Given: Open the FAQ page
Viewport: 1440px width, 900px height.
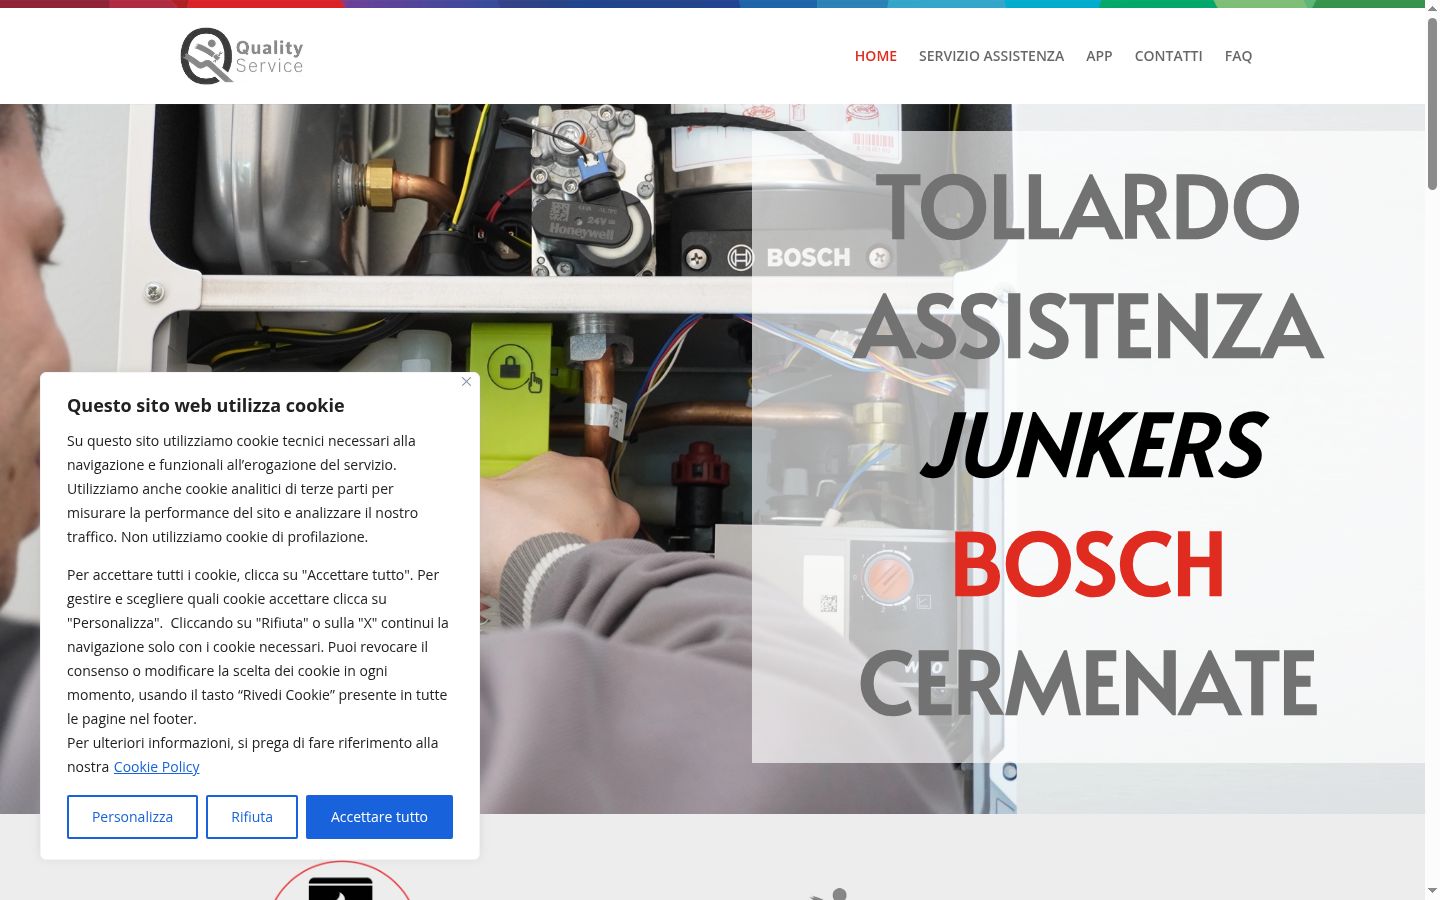Looking at the screenshot, I should 1238,56.
